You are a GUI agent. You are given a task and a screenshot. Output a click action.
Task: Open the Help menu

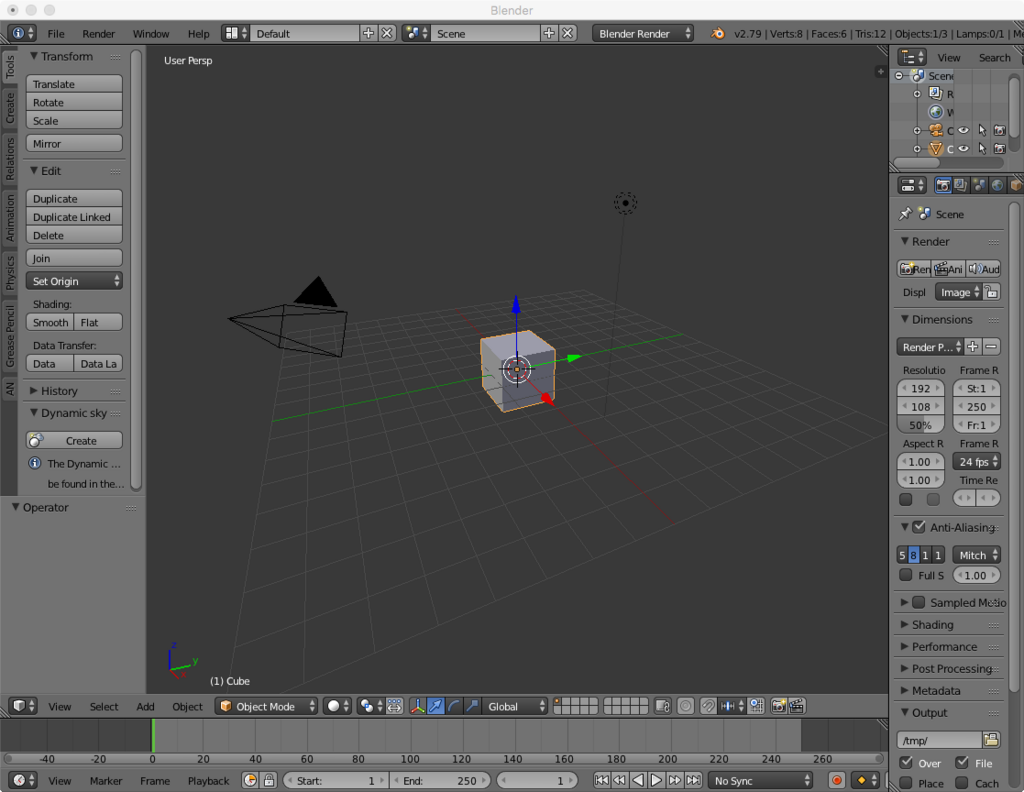pos(199,34)
